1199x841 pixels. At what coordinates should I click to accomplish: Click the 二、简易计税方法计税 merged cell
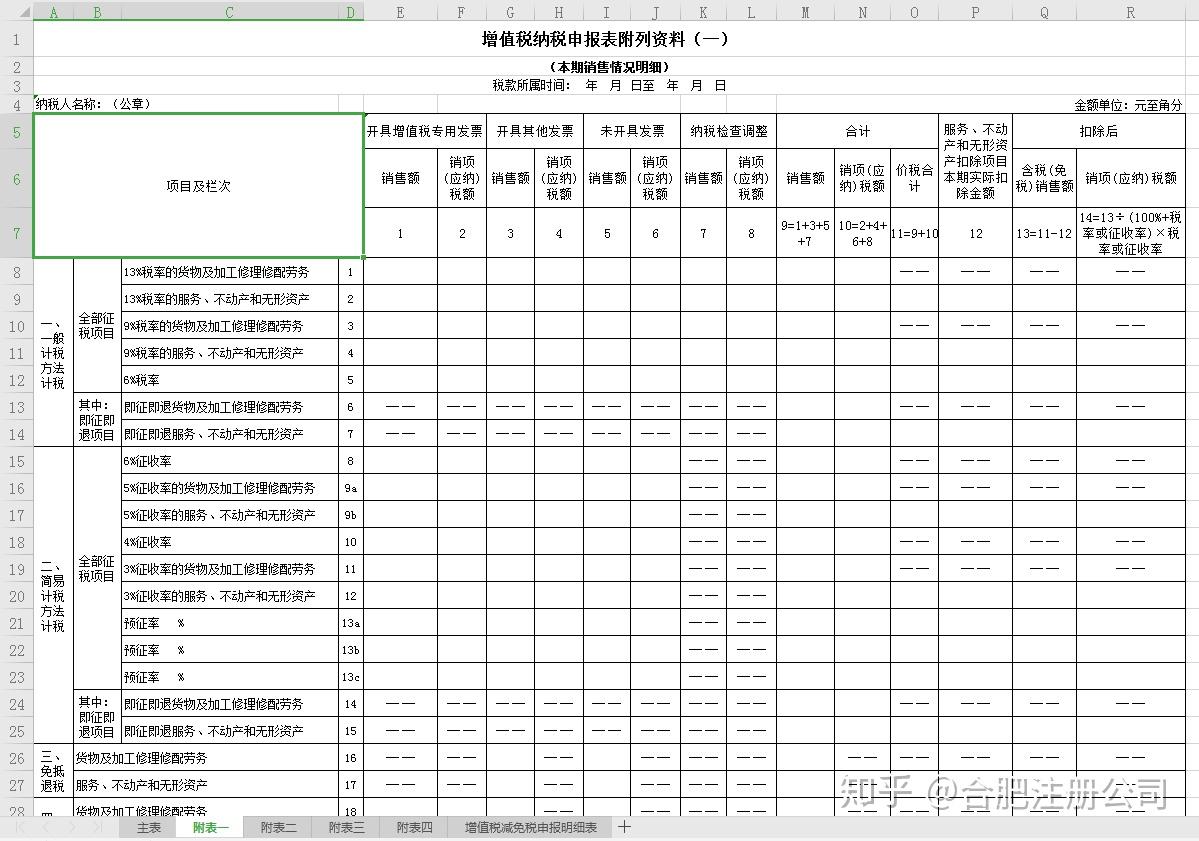coord(53,596)
